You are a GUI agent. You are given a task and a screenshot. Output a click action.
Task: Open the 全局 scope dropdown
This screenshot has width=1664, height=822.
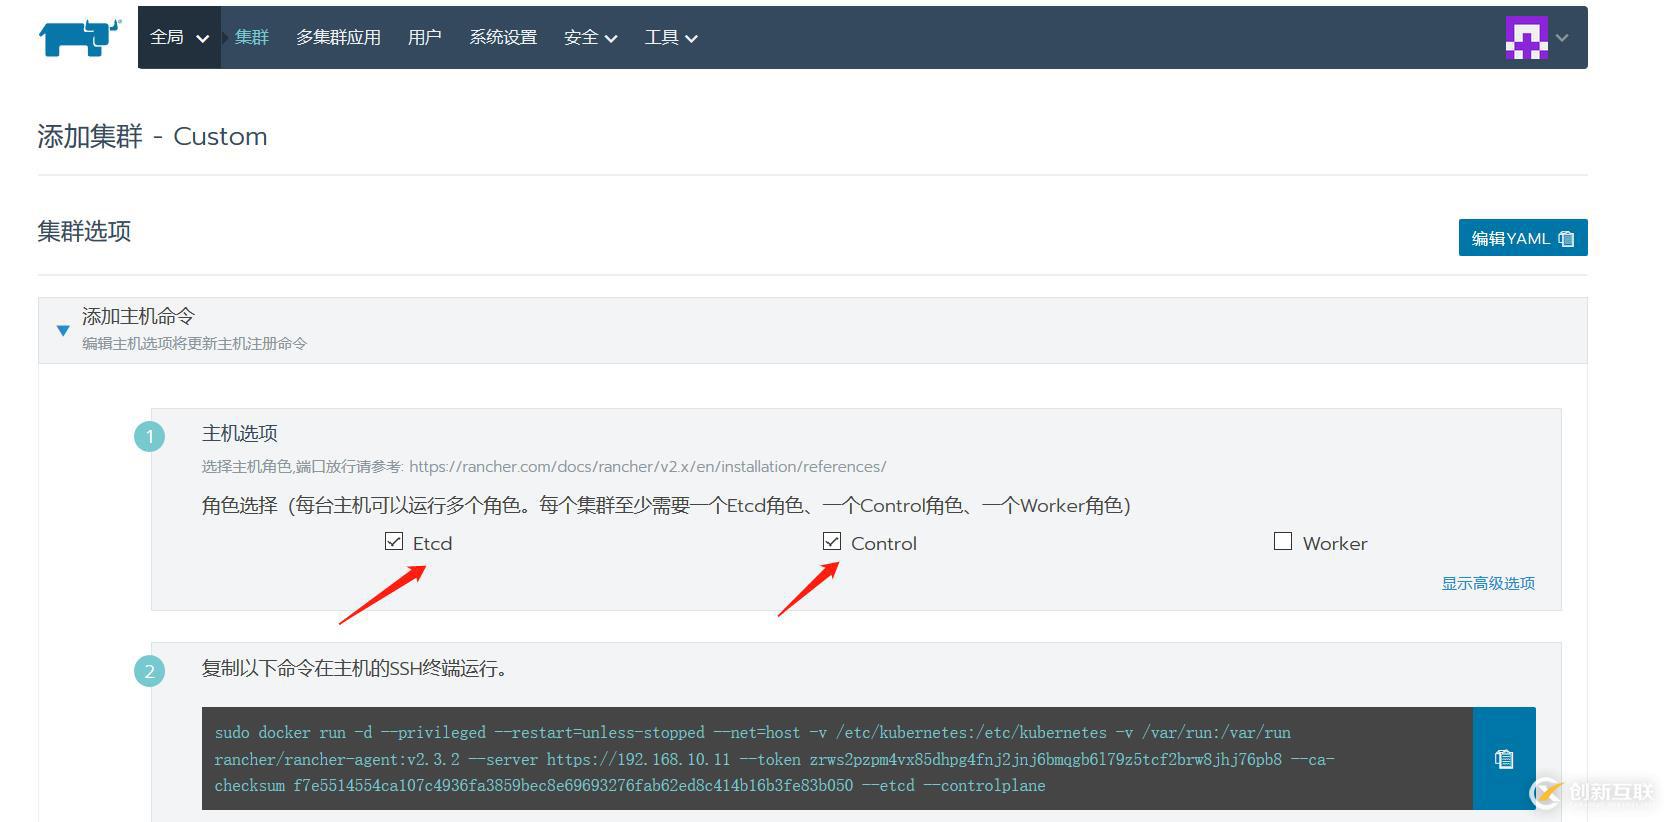point(179,38)
